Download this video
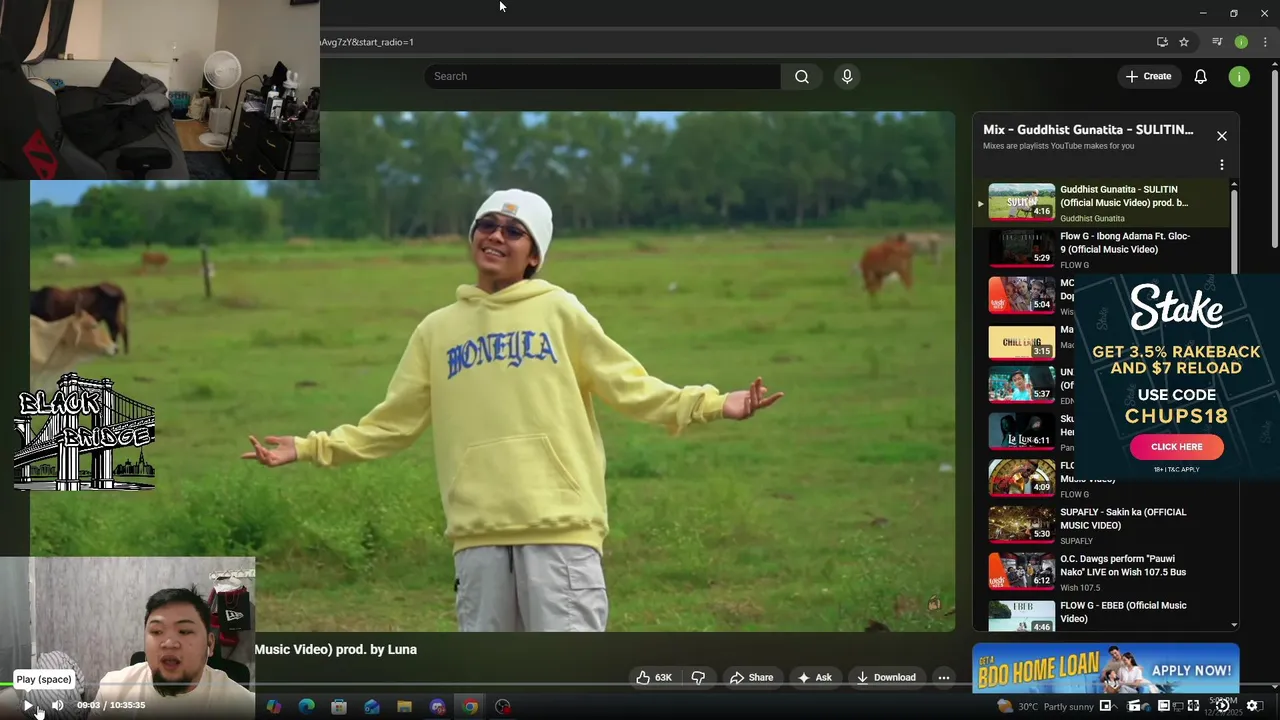 [886, 677]
